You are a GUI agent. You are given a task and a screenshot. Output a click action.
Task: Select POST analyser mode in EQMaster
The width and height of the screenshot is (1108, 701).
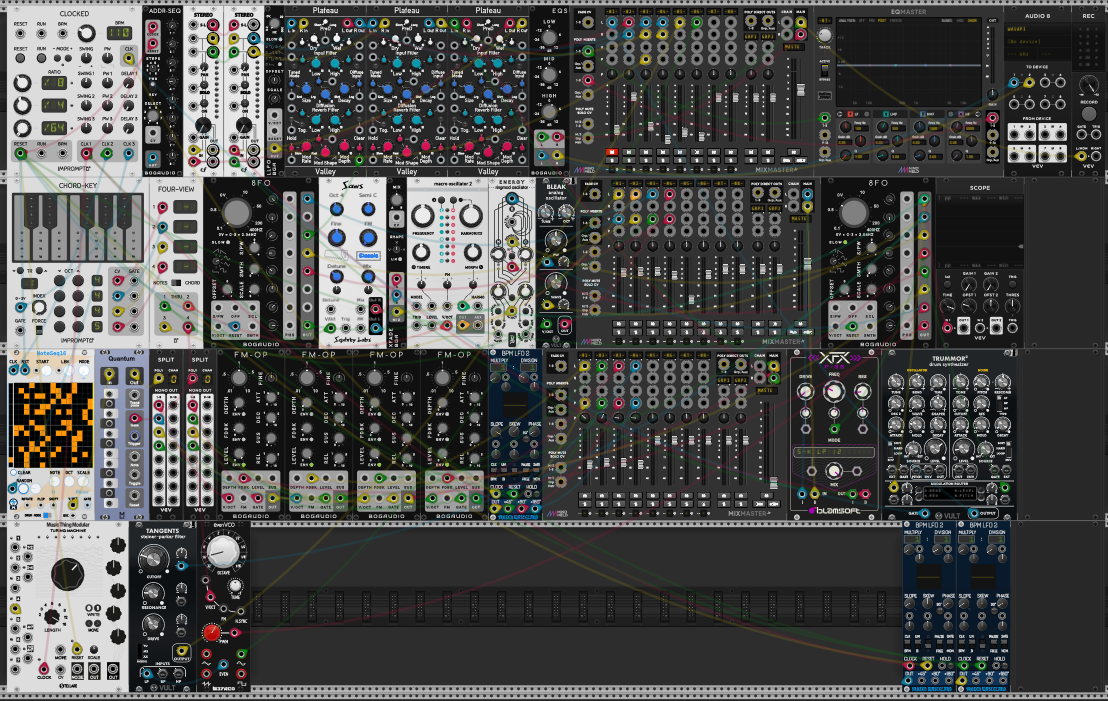[x=883, y=21]
